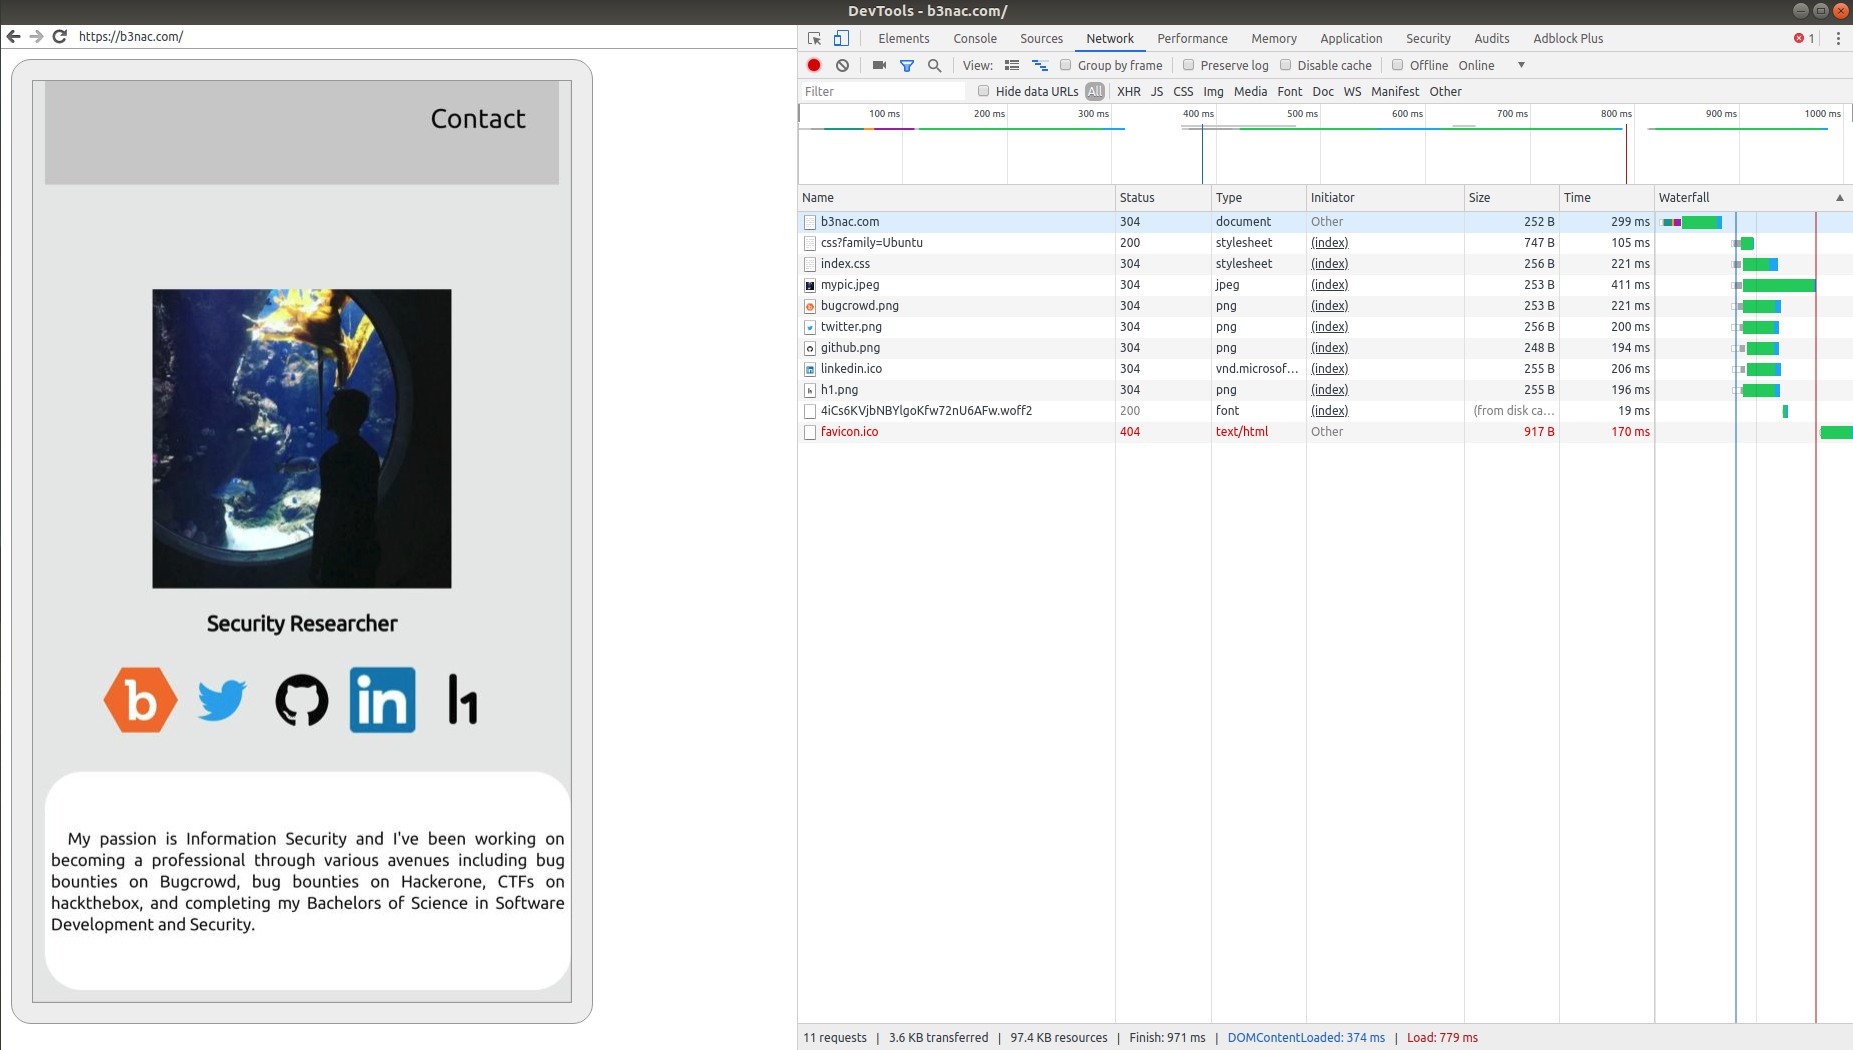Check Hide data URLs
Screen dimensions: 1853x1050
(984, 91)
